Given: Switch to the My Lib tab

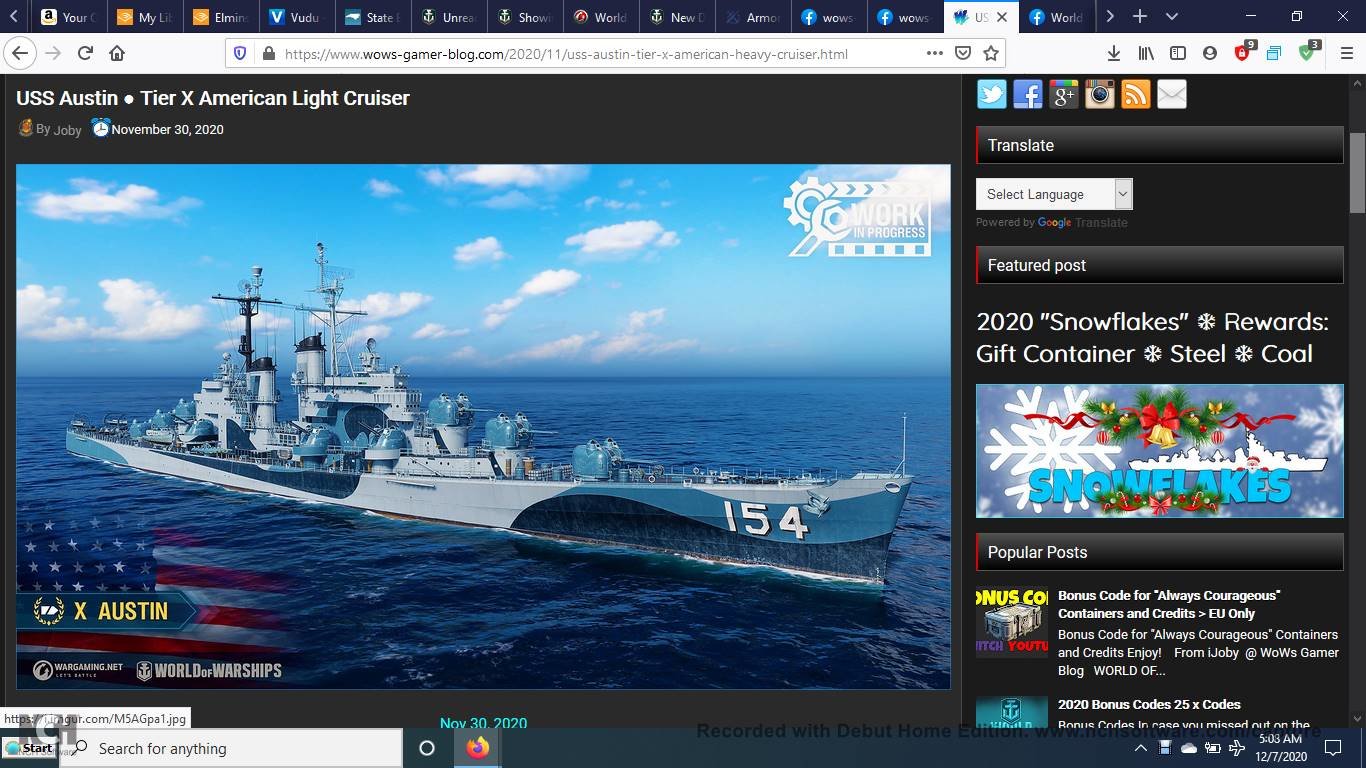Looking at the screenshot, I should click(144, 17).
